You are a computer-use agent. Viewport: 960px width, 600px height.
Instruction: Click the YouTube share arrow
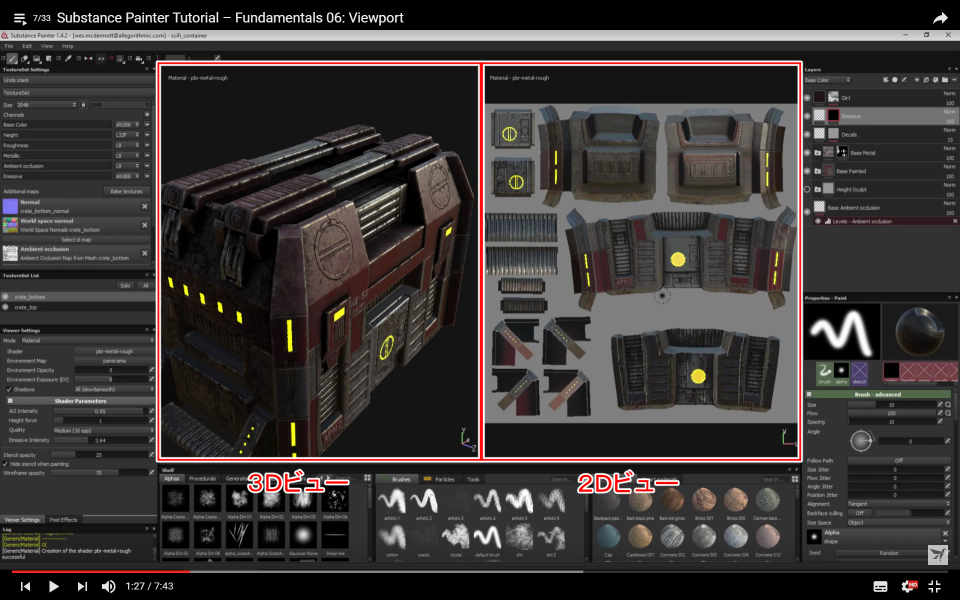click(940, 18)
